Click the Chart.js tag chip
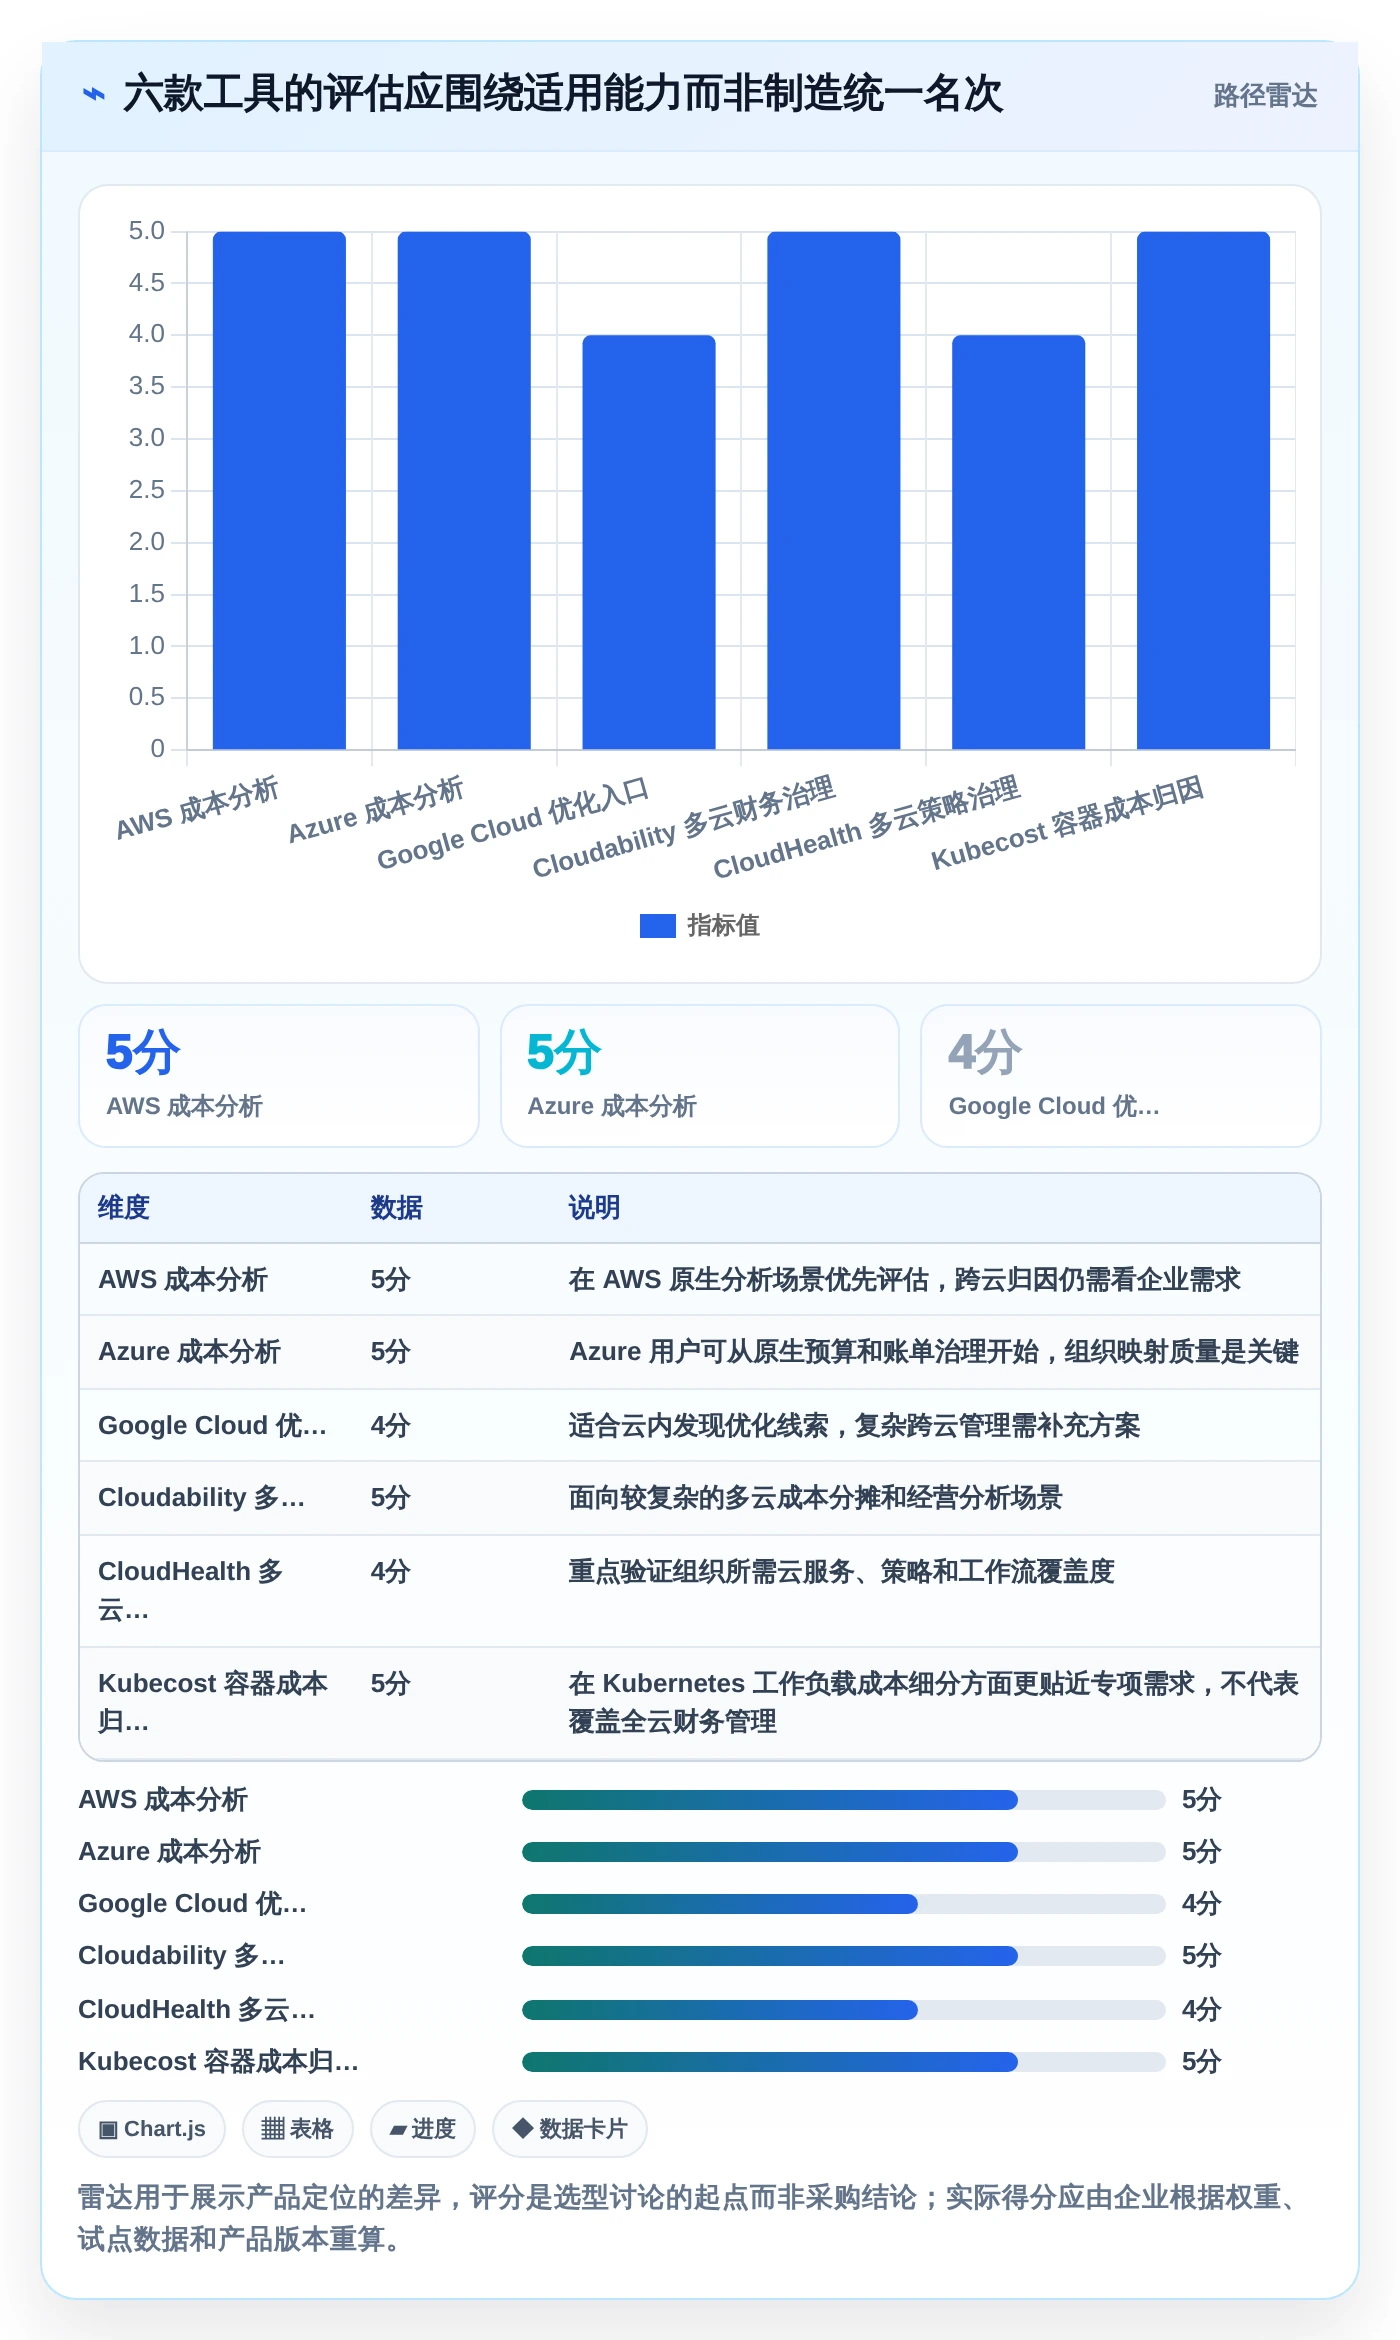 (152, 2129)
